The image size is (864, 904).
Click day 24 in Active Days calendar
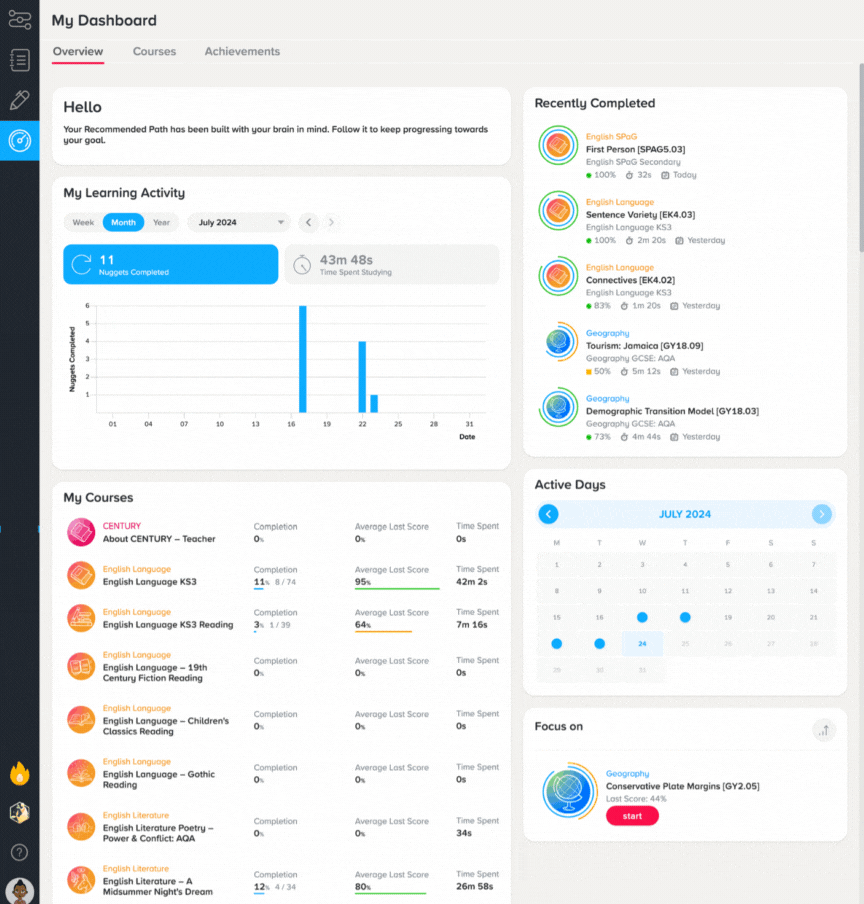pyautogui.click(x=642, y=643)
